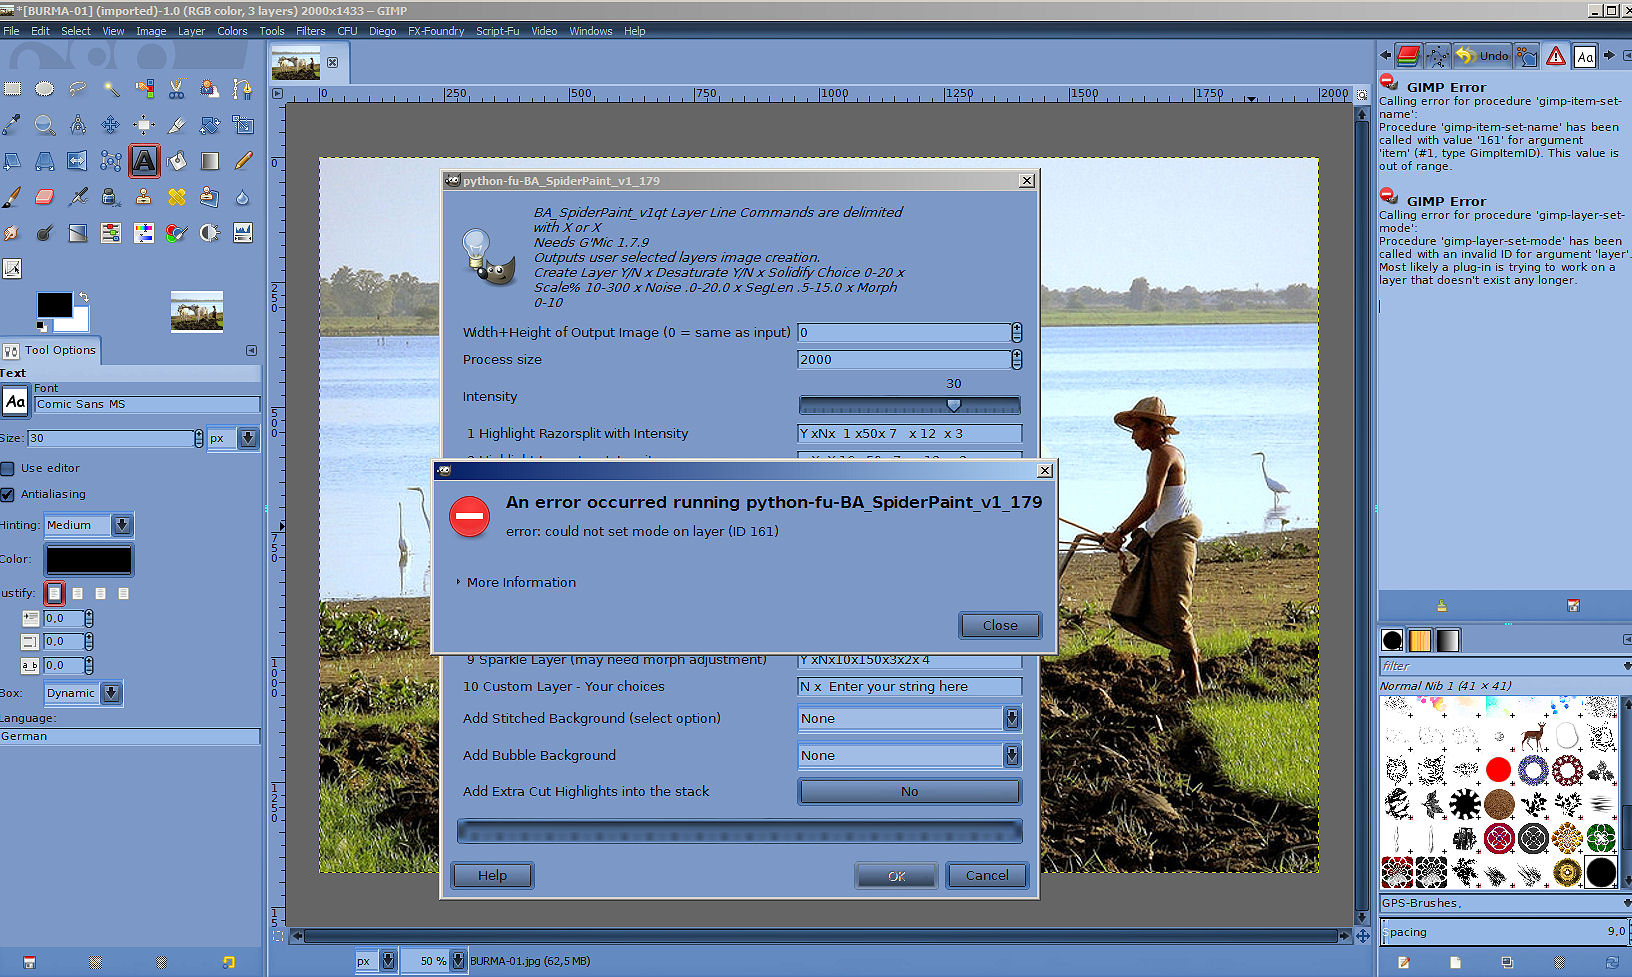1632x977 pixels.
Task: Select the Rectangle Select tool
Action: 12,89
